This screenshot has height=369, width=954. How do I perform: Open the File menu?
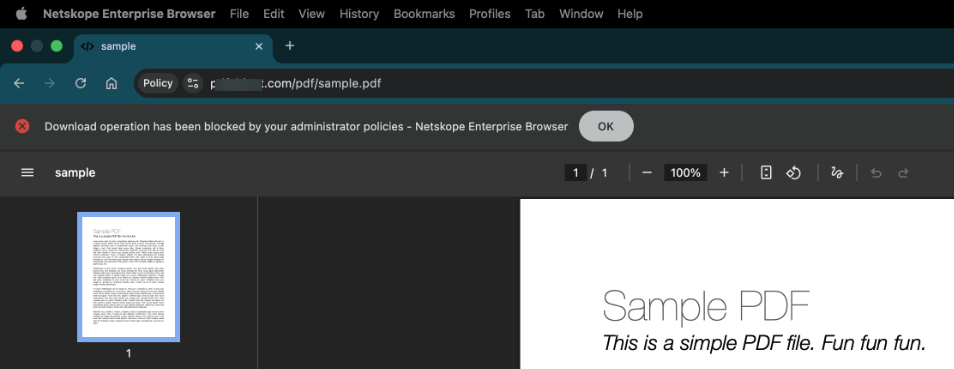[x=239, y=13]
